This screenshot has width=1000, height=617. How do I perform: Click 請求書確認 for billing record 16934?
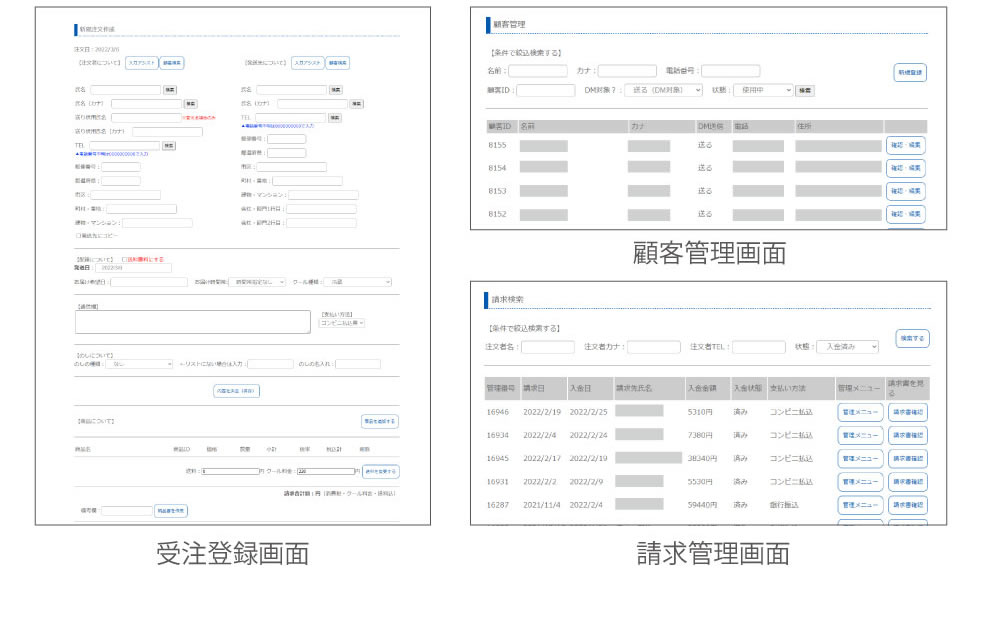click(907, 435)
